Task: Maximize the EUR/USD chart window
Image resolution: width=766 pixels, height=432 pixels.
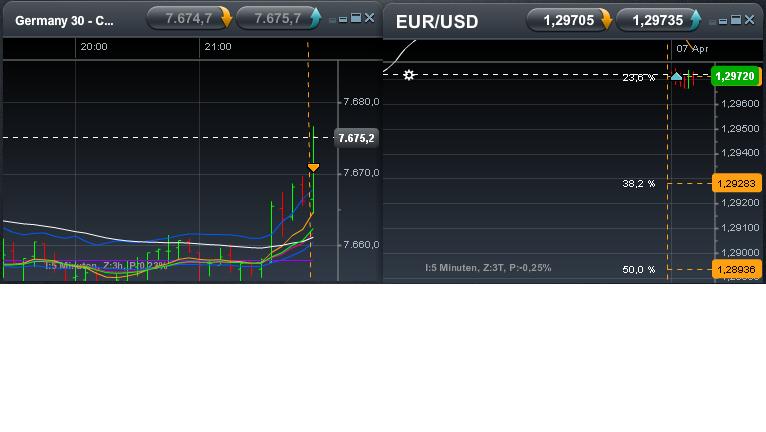Action: coord(736,20)
